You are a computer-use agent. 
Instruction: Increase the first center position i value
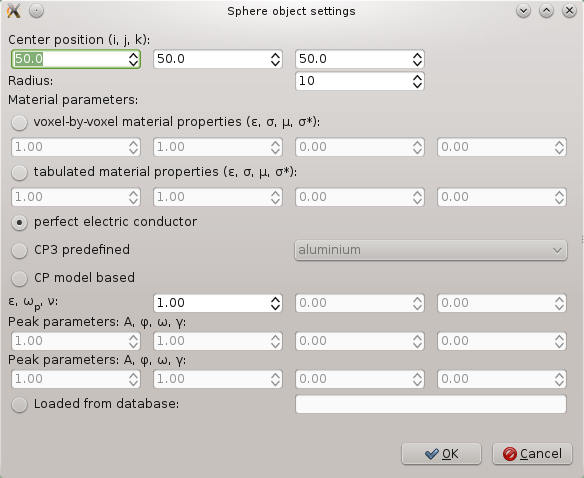click(x=133, y=55)
